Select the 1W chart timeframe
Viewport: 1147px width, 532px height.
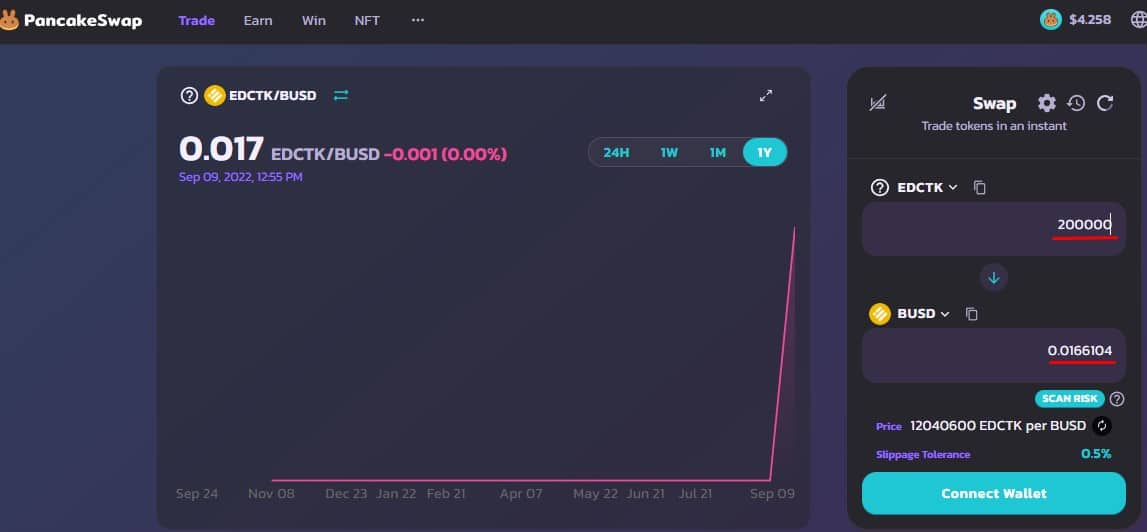(x=669, y=153)
